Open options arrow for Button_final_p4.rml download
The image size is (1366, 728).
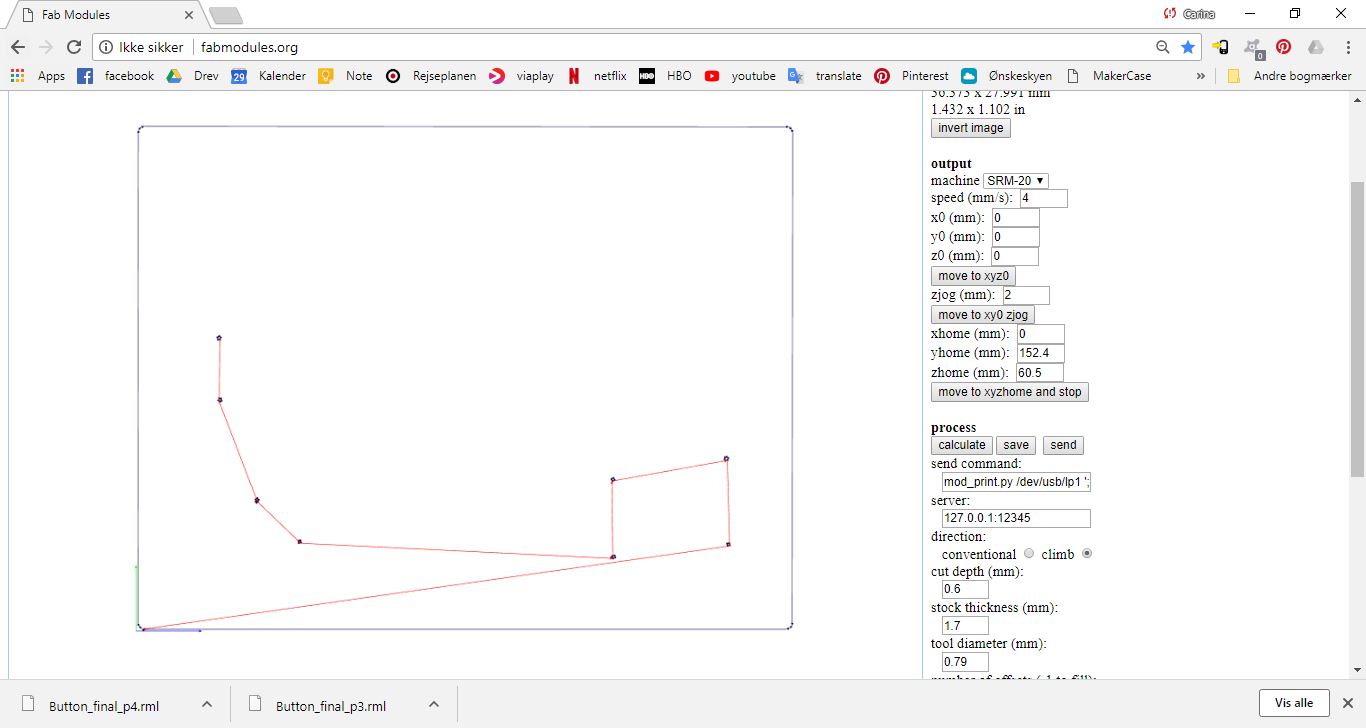click(207, 704)
